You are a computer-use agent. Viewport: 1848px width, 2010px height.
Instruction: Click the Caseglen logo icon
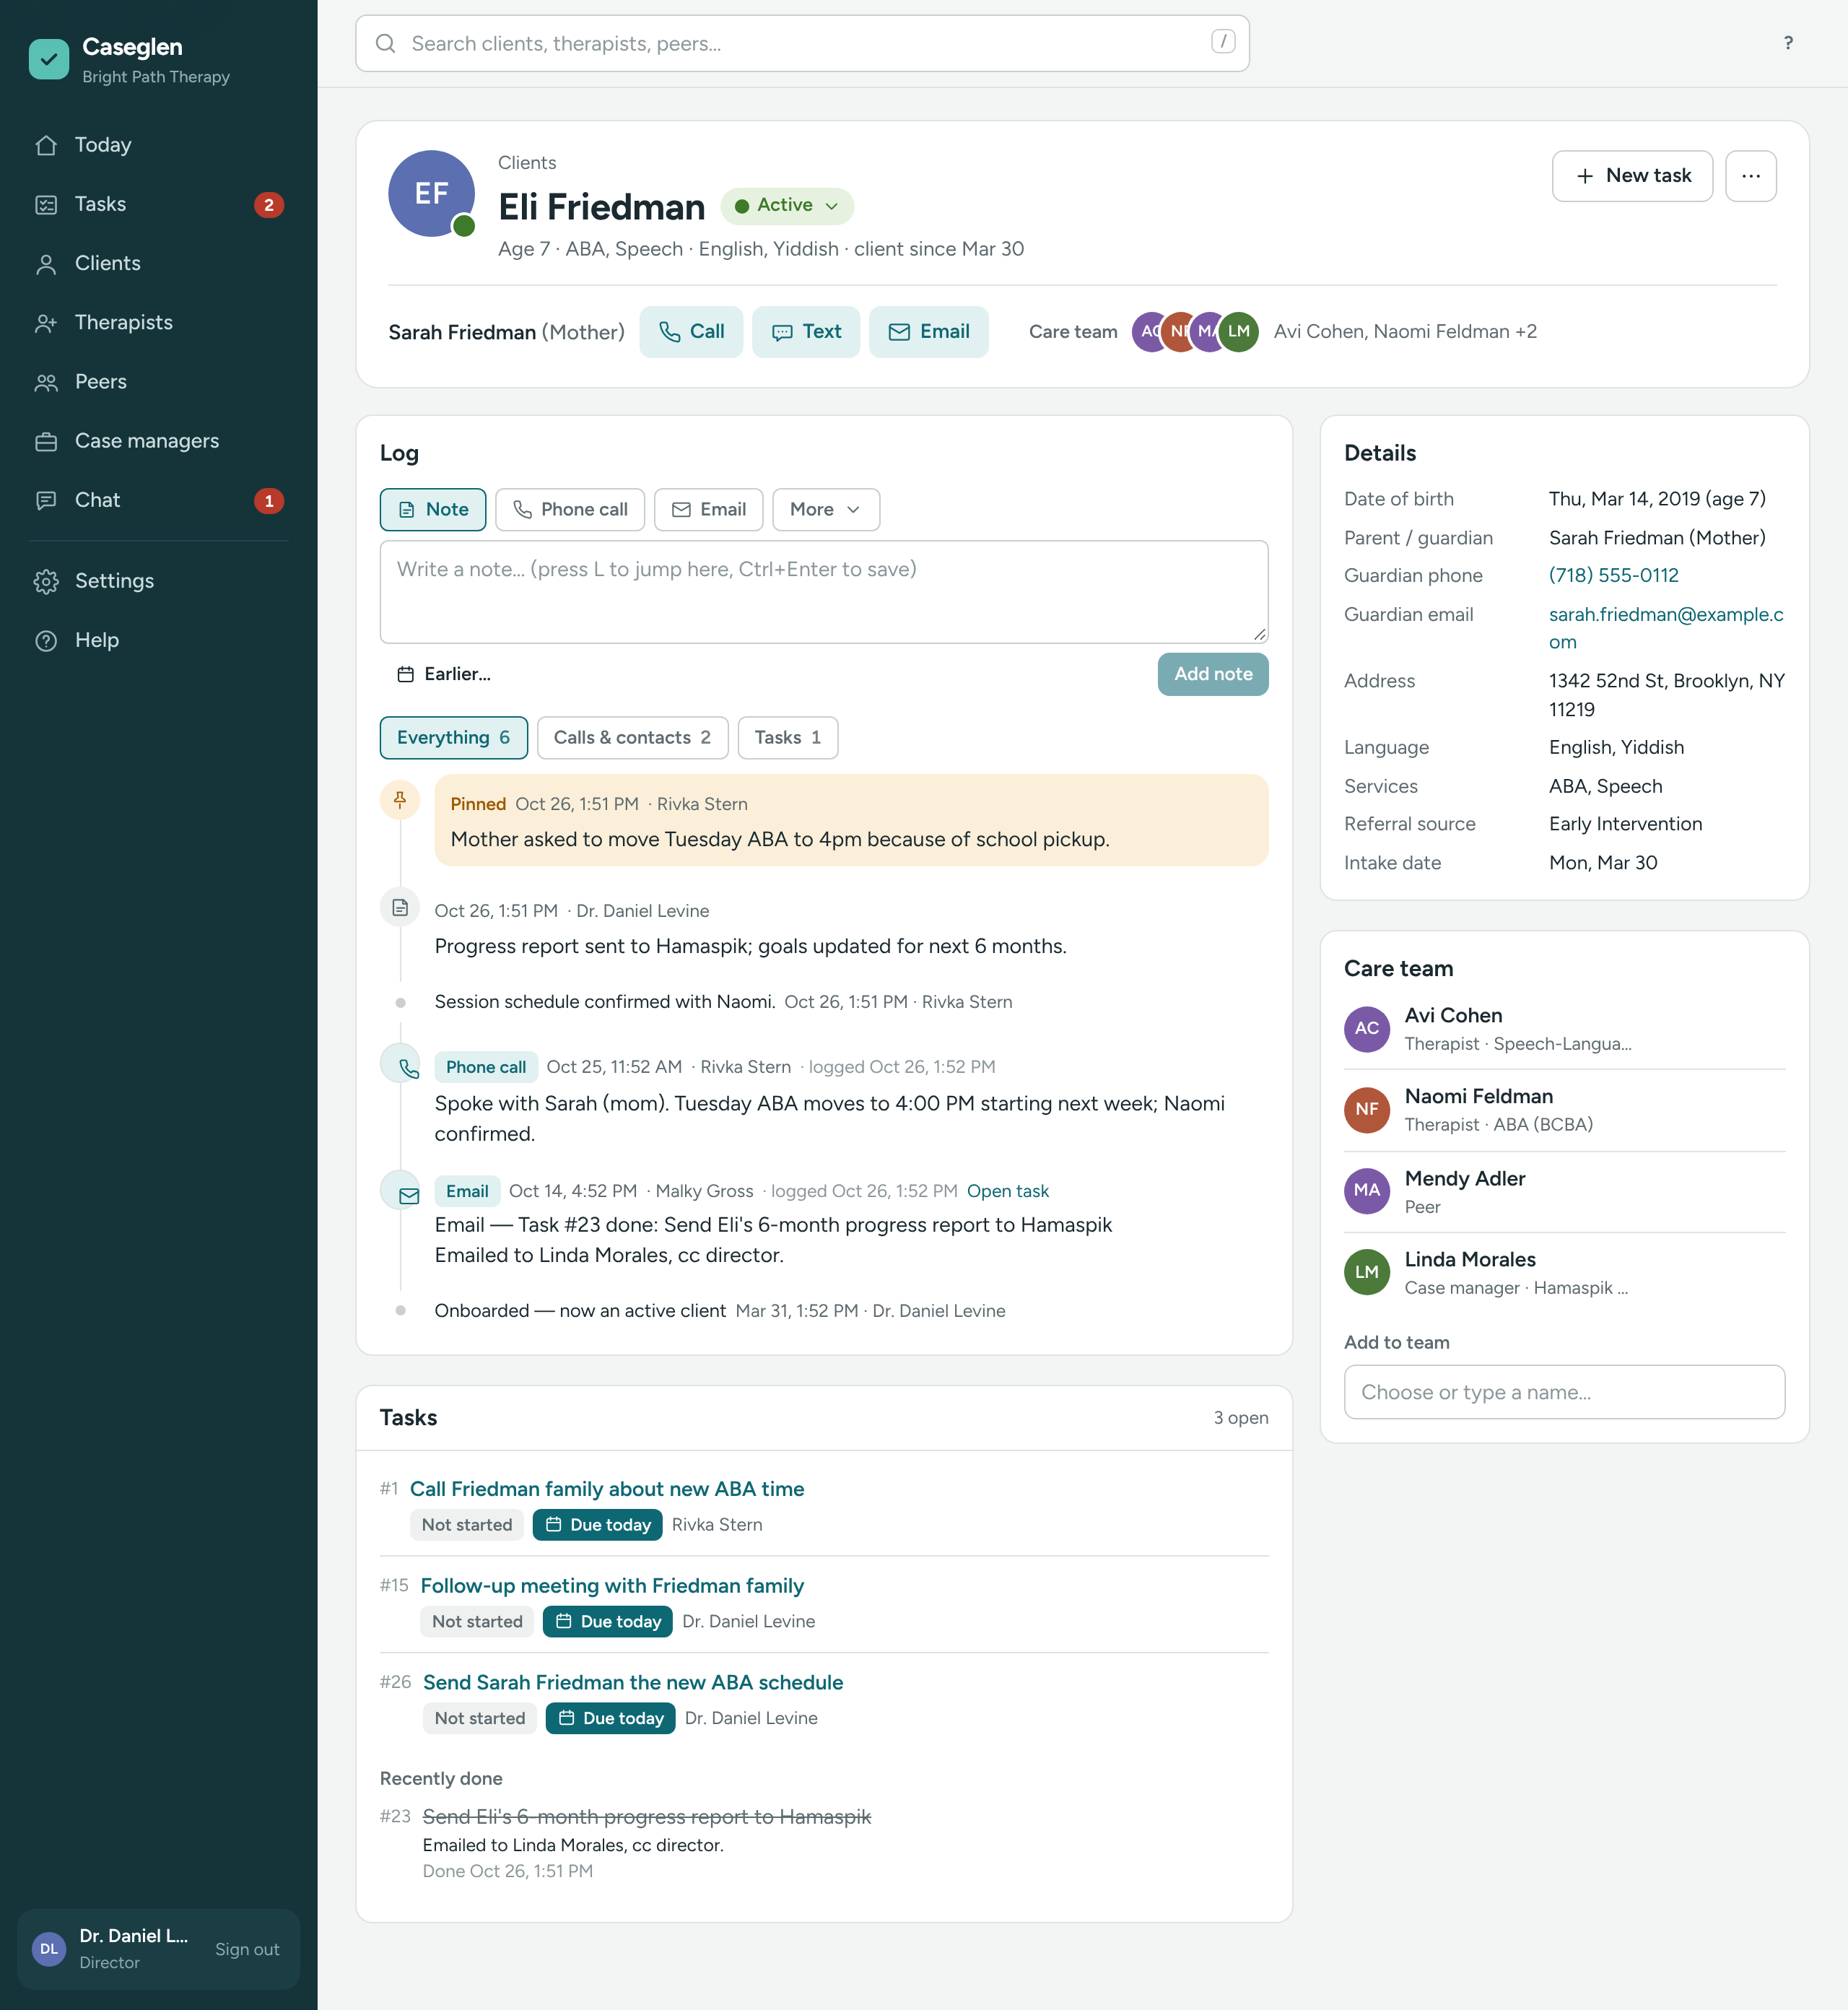pos(49,59)
